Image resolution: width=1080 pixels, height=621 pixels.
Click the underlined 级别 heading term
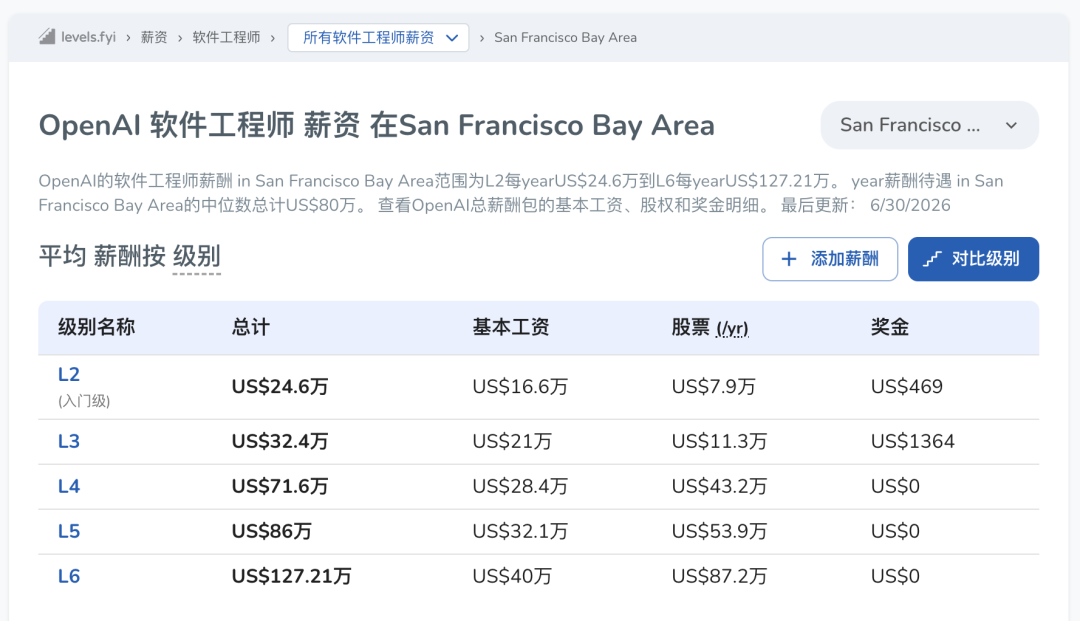[x=196, y=256]
